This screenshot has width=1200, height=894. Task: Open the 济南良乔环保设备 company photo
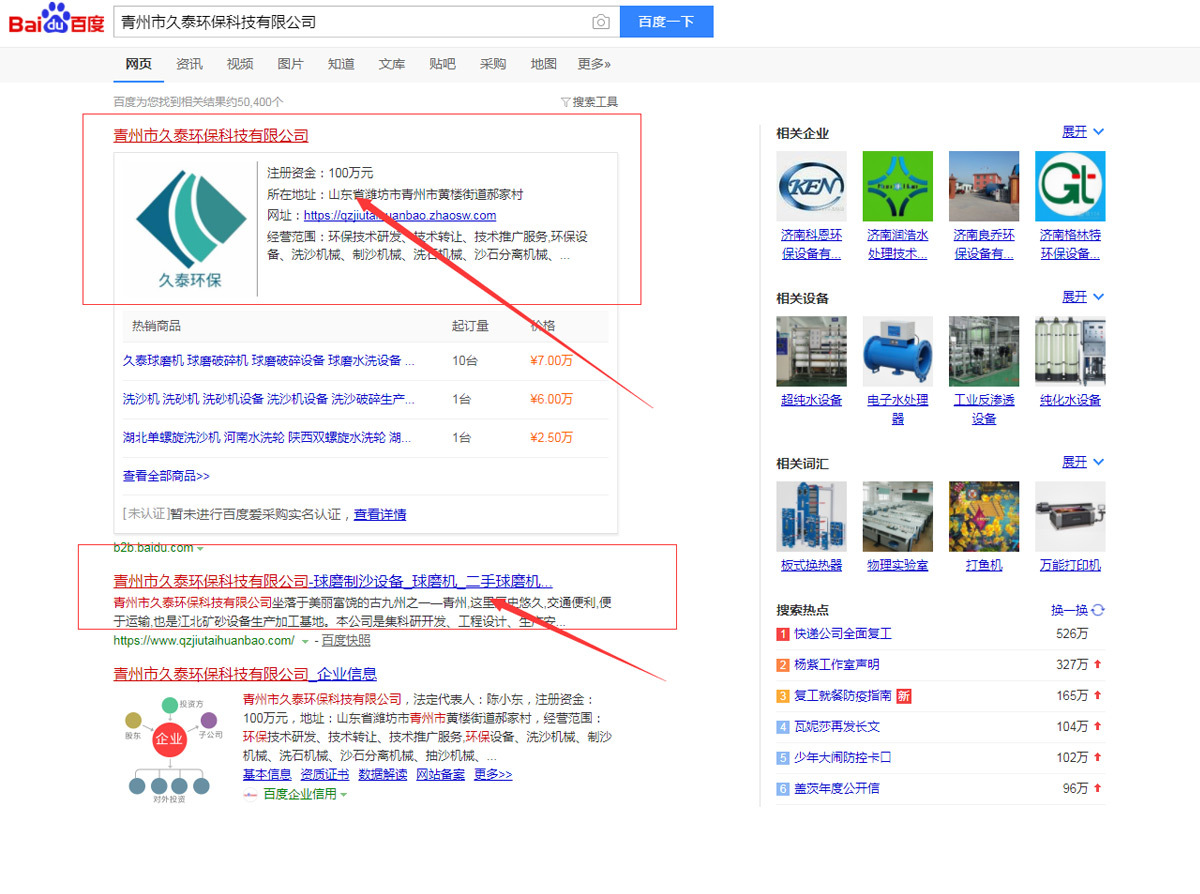point(984,186)
